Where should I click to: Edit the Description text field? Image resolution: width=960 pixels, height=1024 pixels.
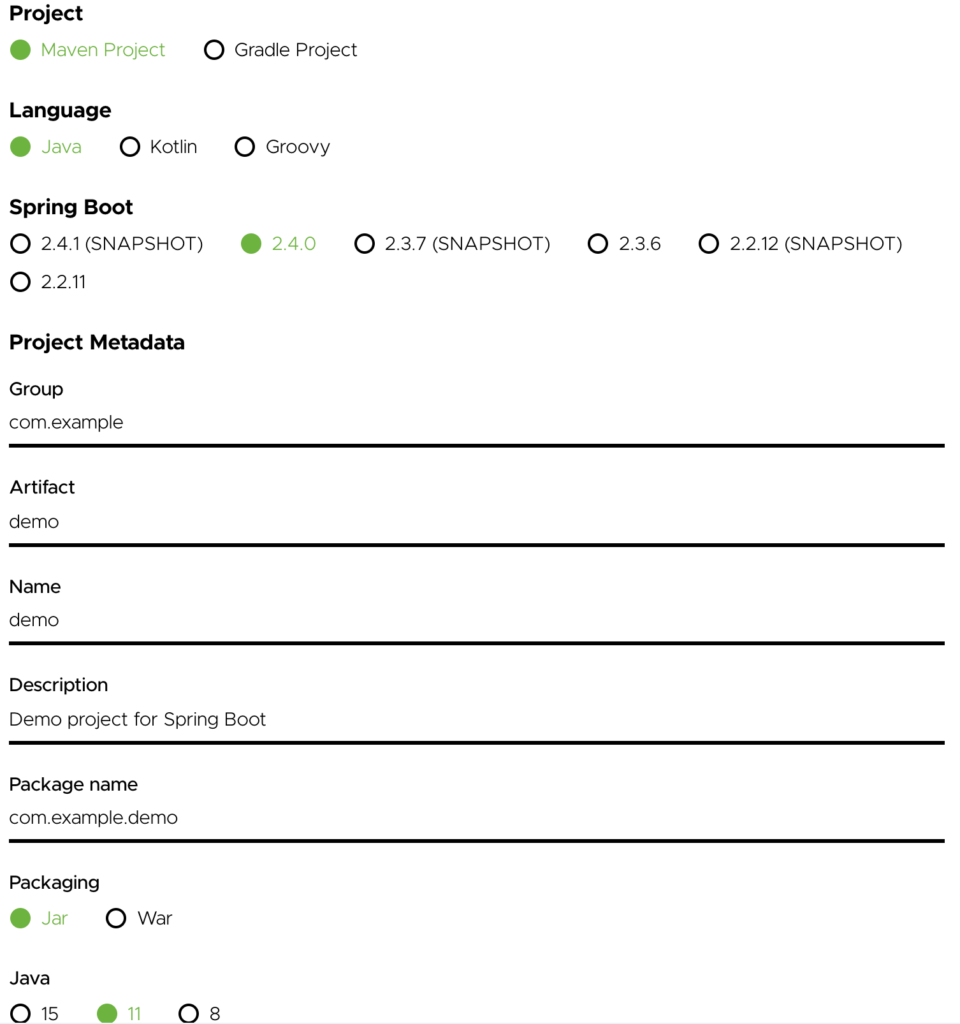coord(476,719)
